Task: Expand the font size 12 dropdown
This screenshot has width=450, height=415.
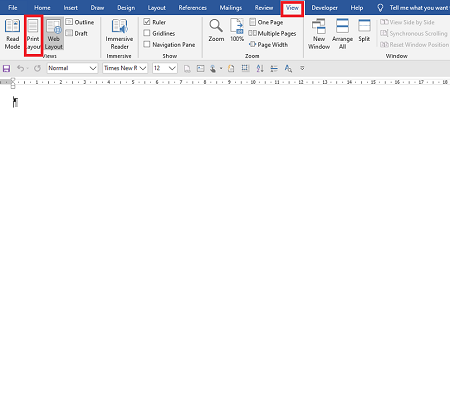Action: tap(172, 68)
